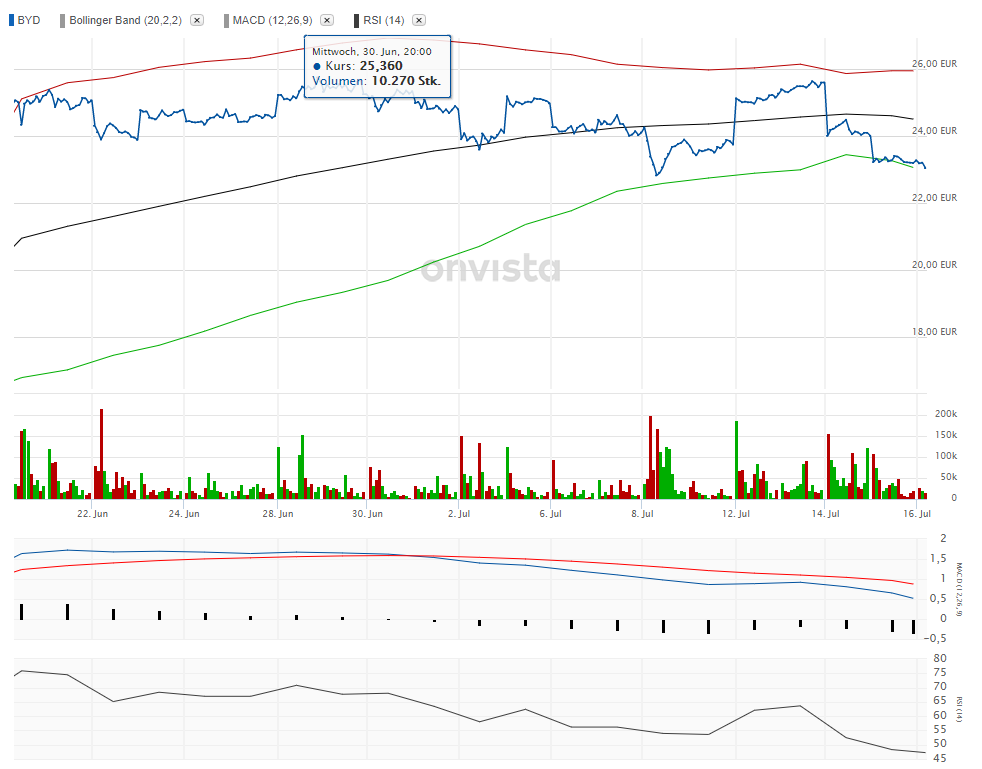
Task: Click the gray Bollinger Band color marker
Action: (x=63, y=21)
